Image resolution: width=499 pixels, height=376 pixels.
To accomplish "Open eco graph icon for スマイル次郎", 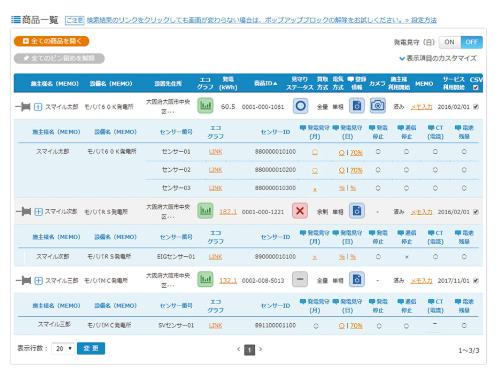I will coord(205,211).
